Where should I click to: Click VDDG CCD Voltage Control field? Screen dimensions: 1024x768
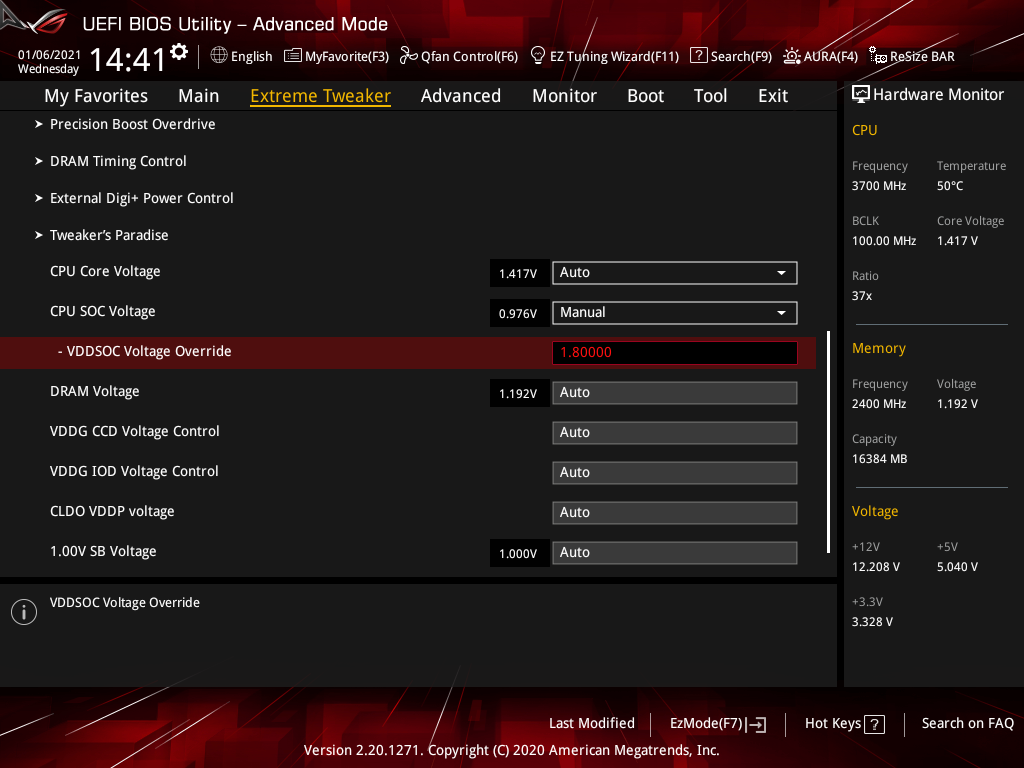tap(675, 432)
